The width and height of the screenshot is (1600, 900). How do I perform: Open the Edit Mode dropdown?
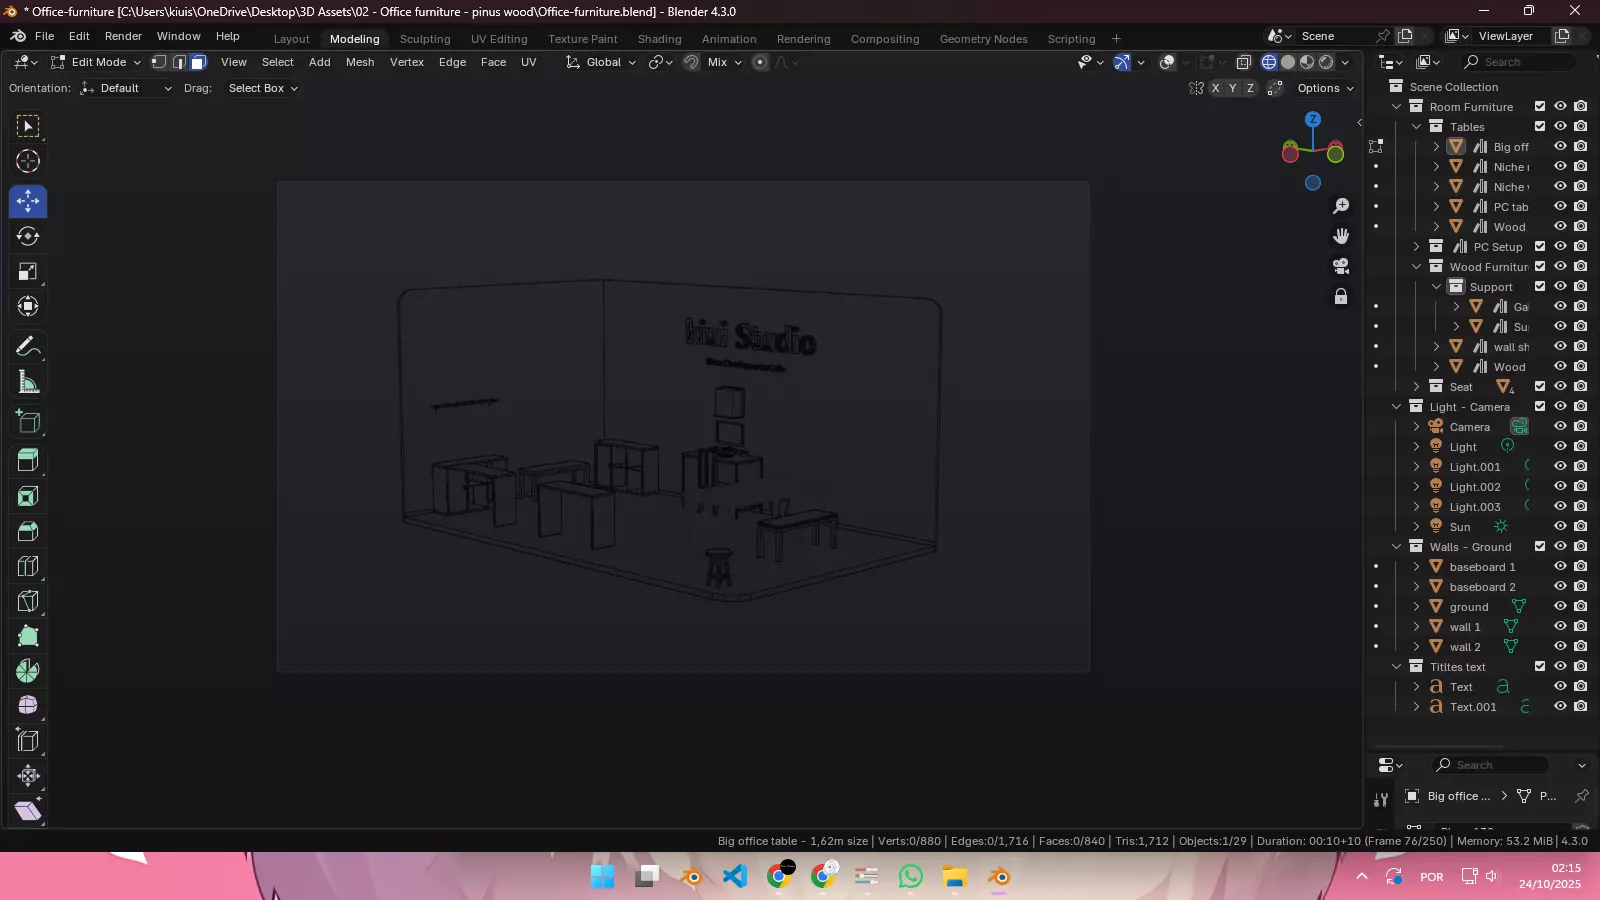point(96,62)
